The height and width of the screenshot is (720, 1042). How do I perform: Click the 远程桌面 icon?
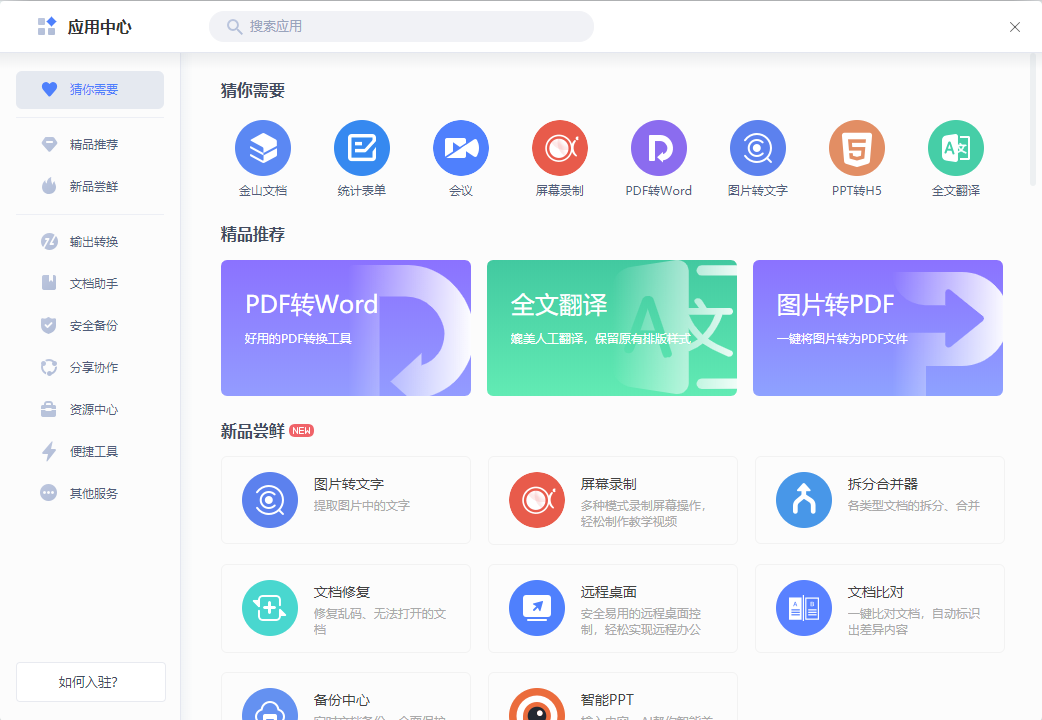coord(537,608)
